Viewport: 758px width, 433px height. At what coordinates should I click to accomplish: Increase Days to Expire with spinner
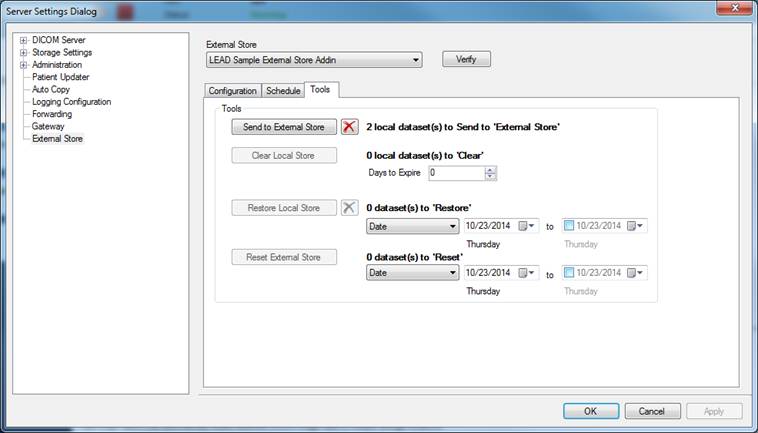click(490, 170)
